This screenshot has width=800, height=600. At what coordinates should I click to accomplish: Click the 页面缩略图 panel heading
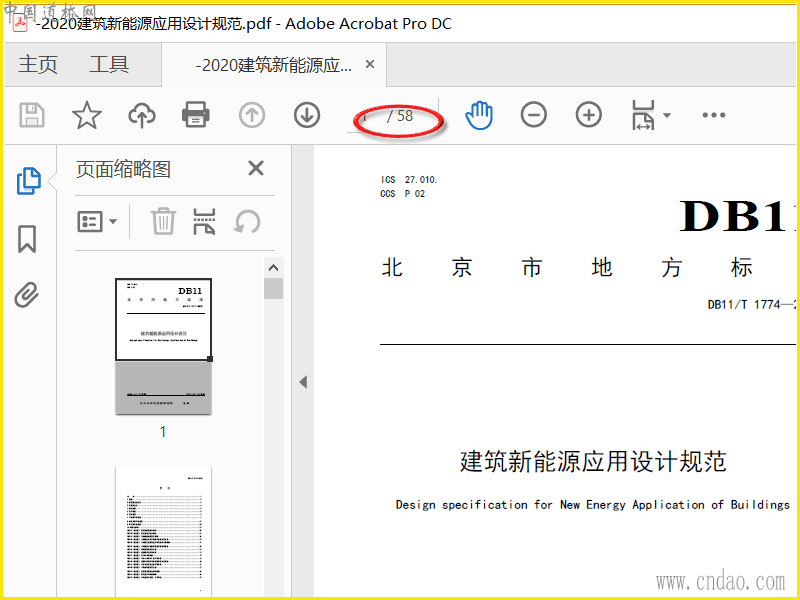coord(123,169)
